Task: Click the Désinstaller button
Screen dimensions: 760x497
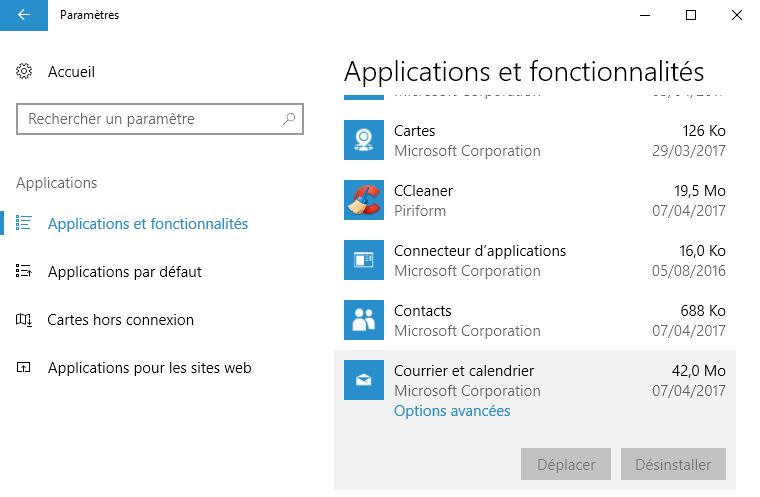Action: [673, 464]
